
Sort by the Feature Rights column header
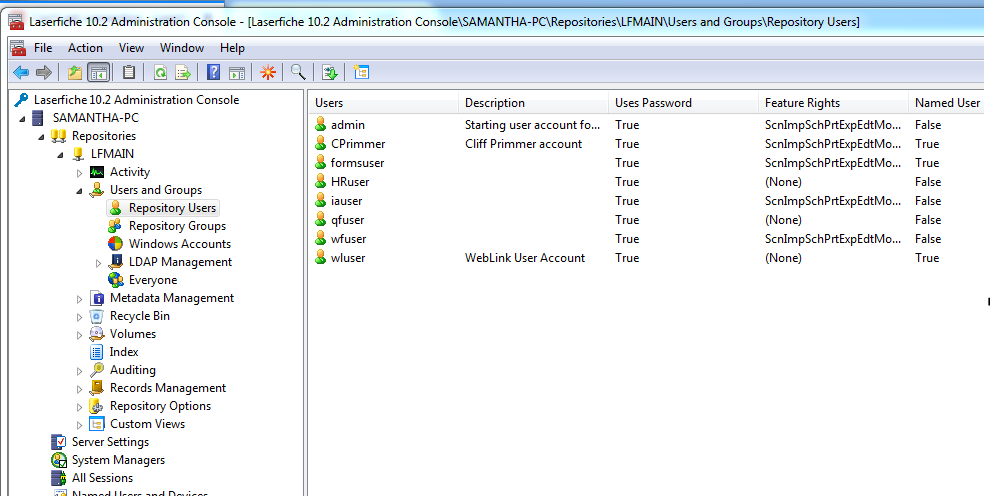pos(833,103)
